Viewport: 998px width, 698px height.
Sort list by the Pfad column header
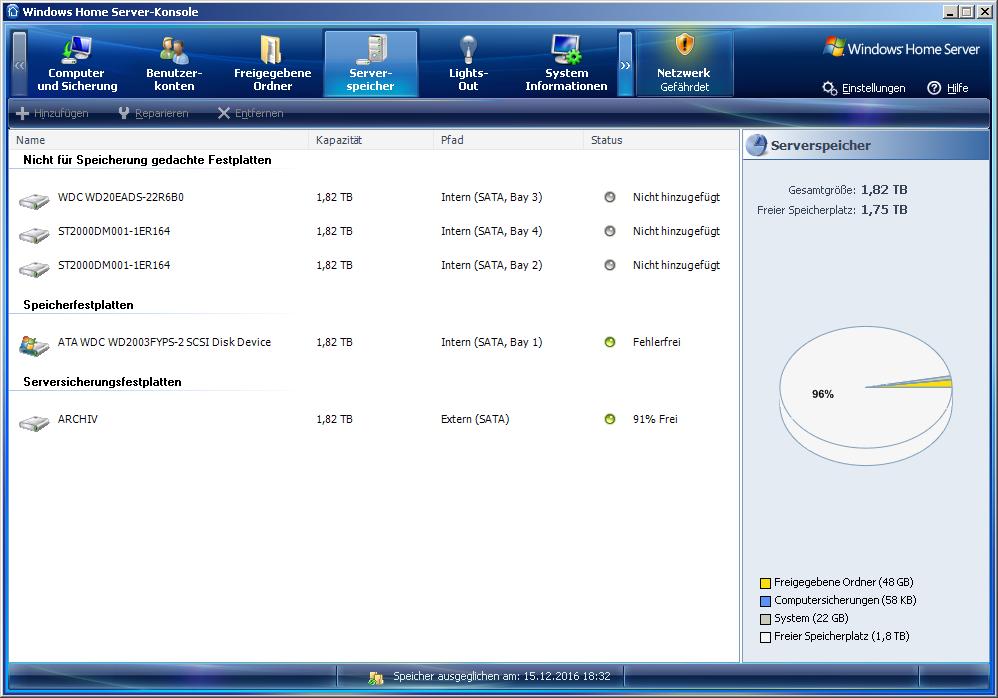point(509,140)
